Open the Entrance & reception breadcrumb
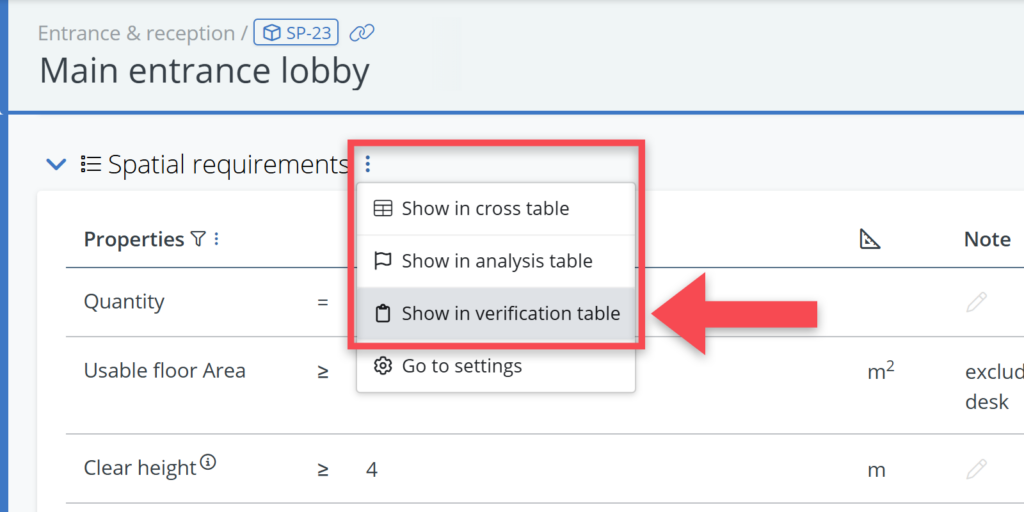 tap(135, 33)
